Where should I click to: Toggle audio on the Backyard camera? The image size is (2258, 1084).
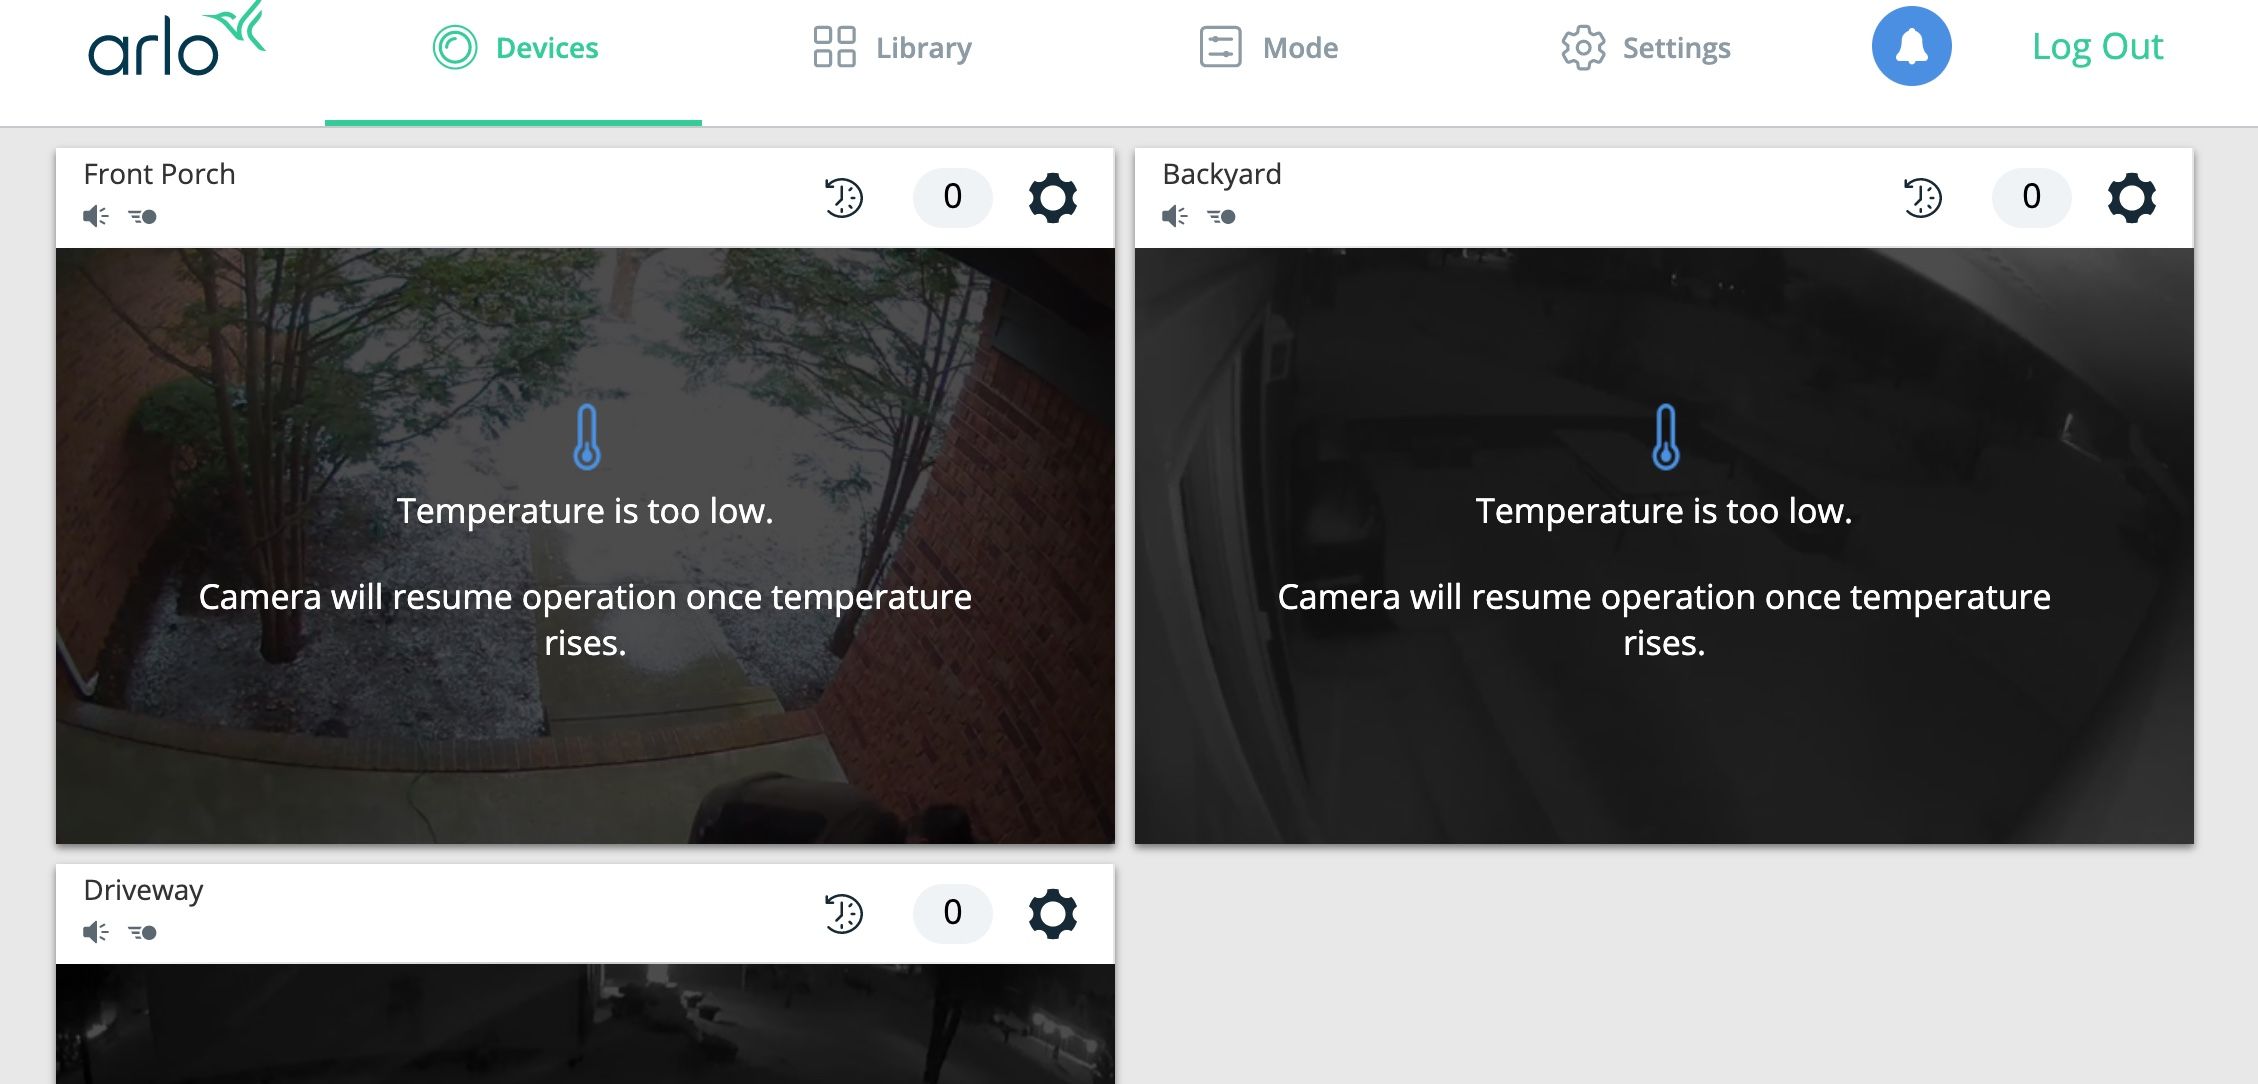(x=1172, y=215)
